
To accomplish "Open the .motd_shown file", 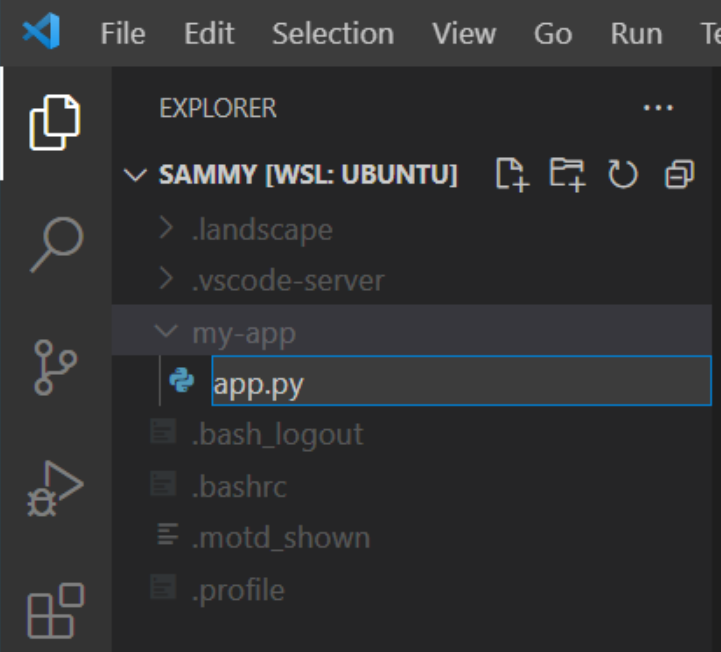I will click(280, 538).
